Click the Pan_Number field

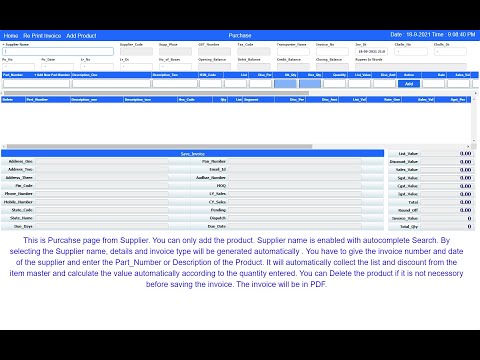(x=295, y=161)
